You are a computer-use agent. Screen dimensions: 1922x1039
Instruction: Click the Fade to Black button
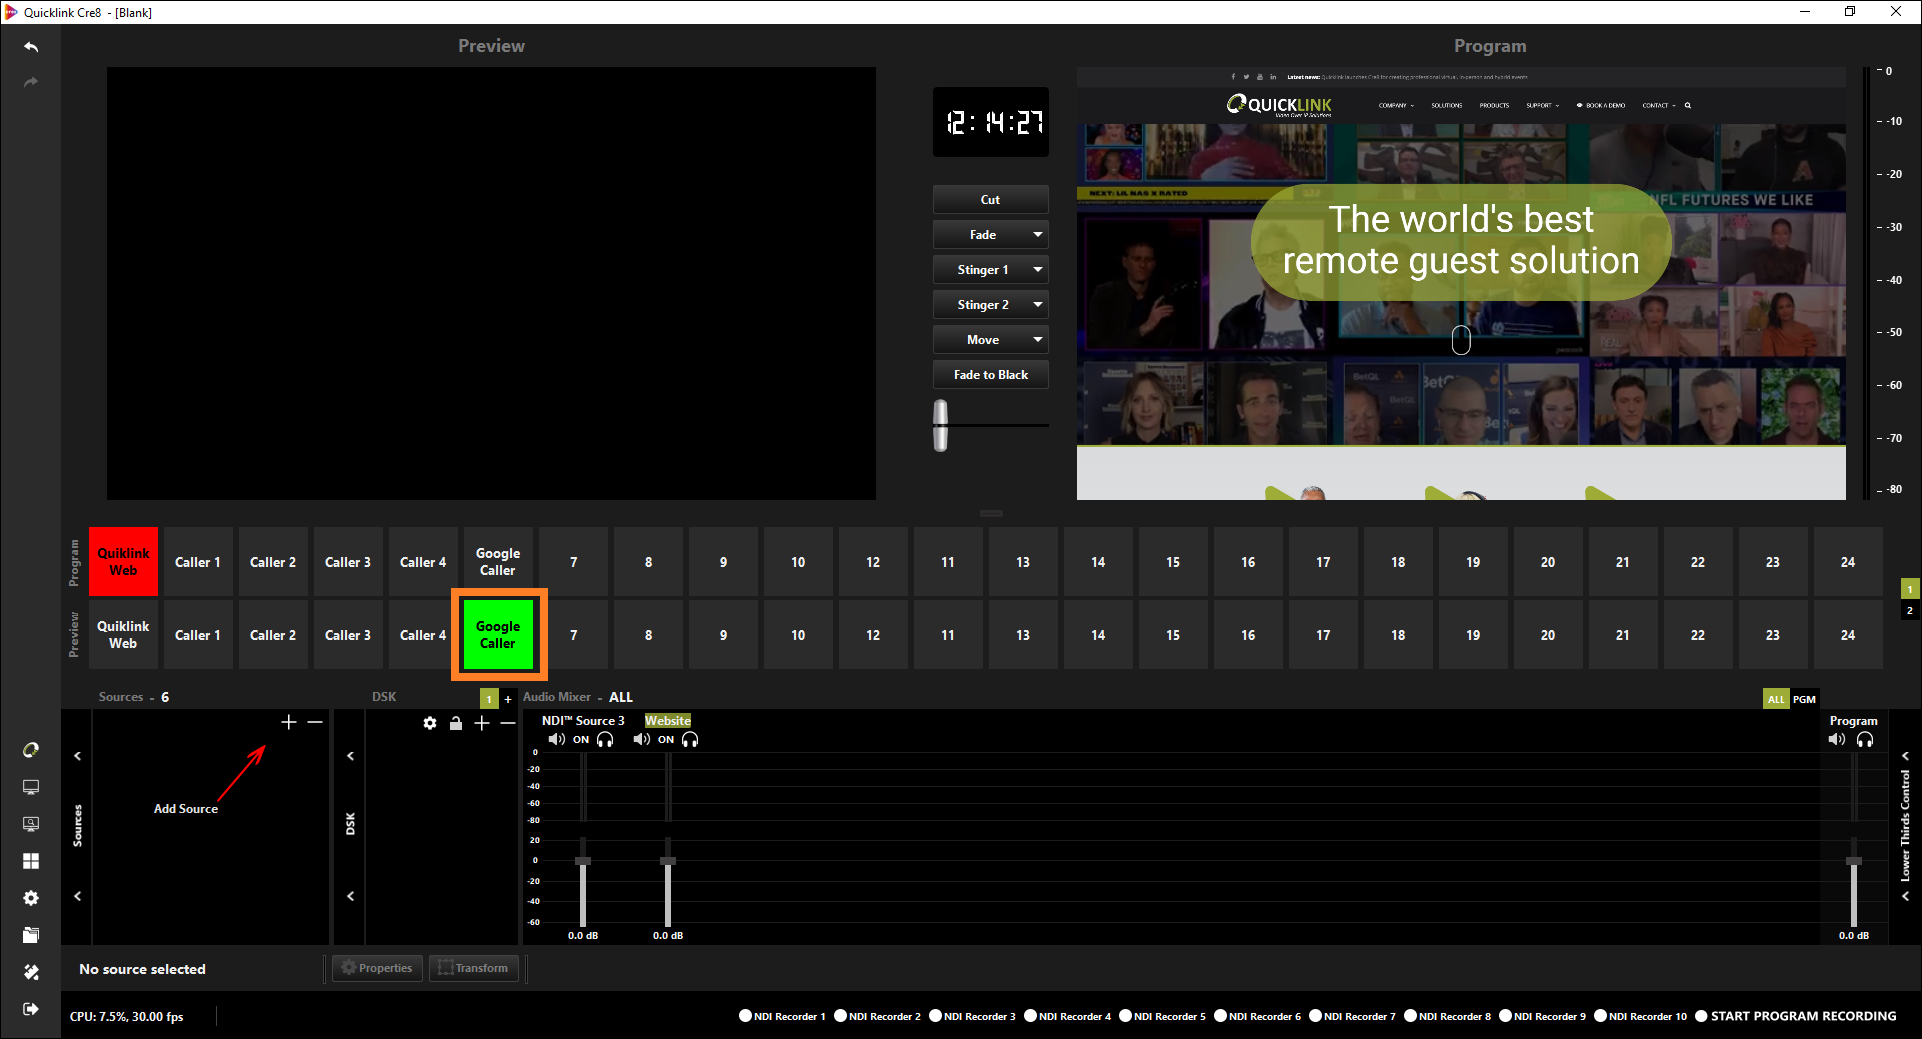[991, 375]
